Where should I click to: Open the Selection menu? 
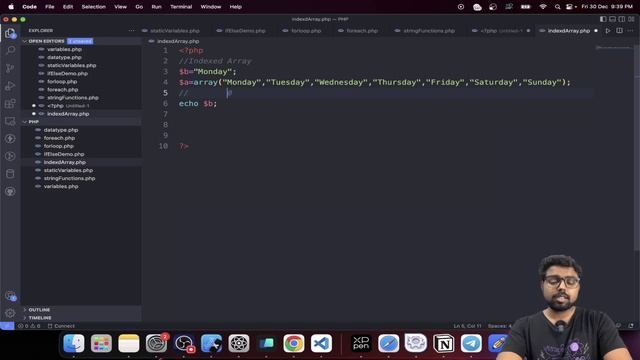coord(93,7)
